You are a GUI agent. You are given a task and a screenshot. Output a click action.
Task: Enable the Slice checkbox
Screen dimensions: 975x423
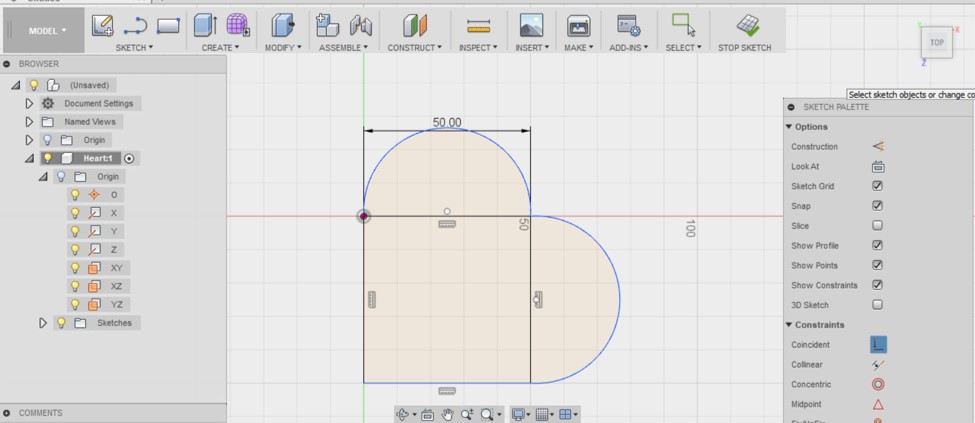(x=877, y=226)
